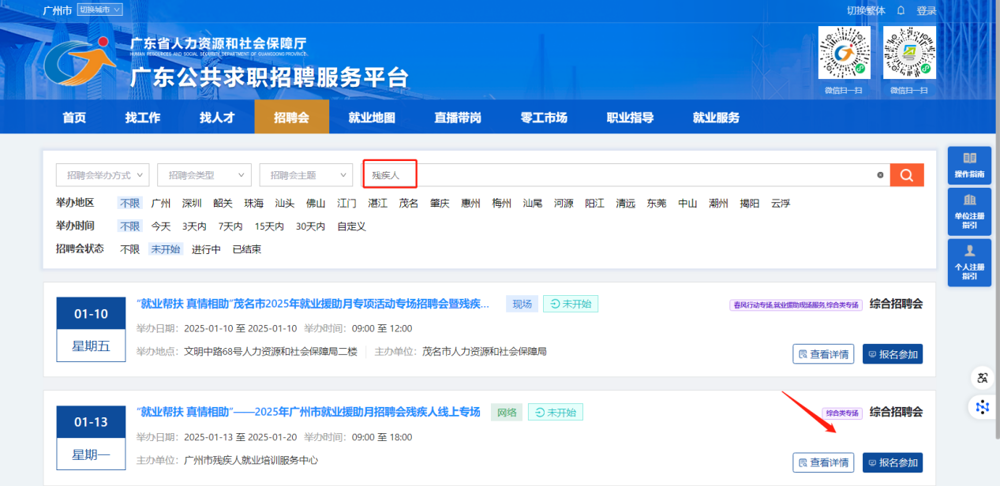Click the 切换城市 city switcher
1000x486 pixels.
click(100, 10)
